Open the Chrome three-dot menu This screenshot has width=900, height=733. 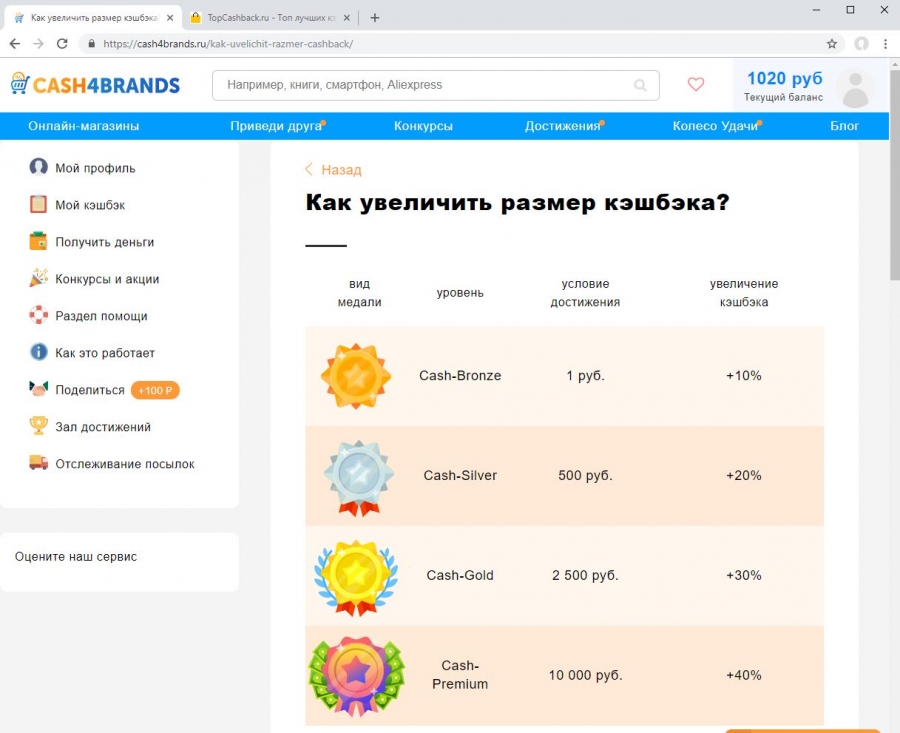point(885,44)
